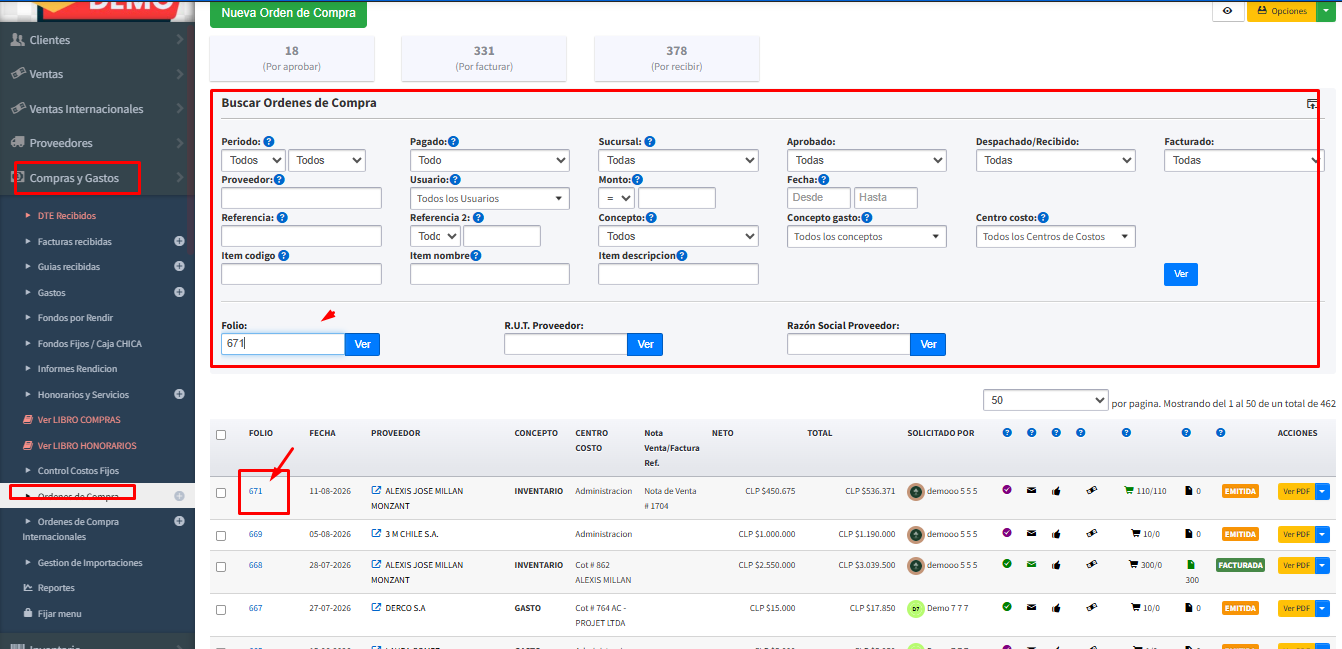Click thumbs-up icon in order 669 row
This screenshot has width=1342, height=649.
click(1056, 534)
